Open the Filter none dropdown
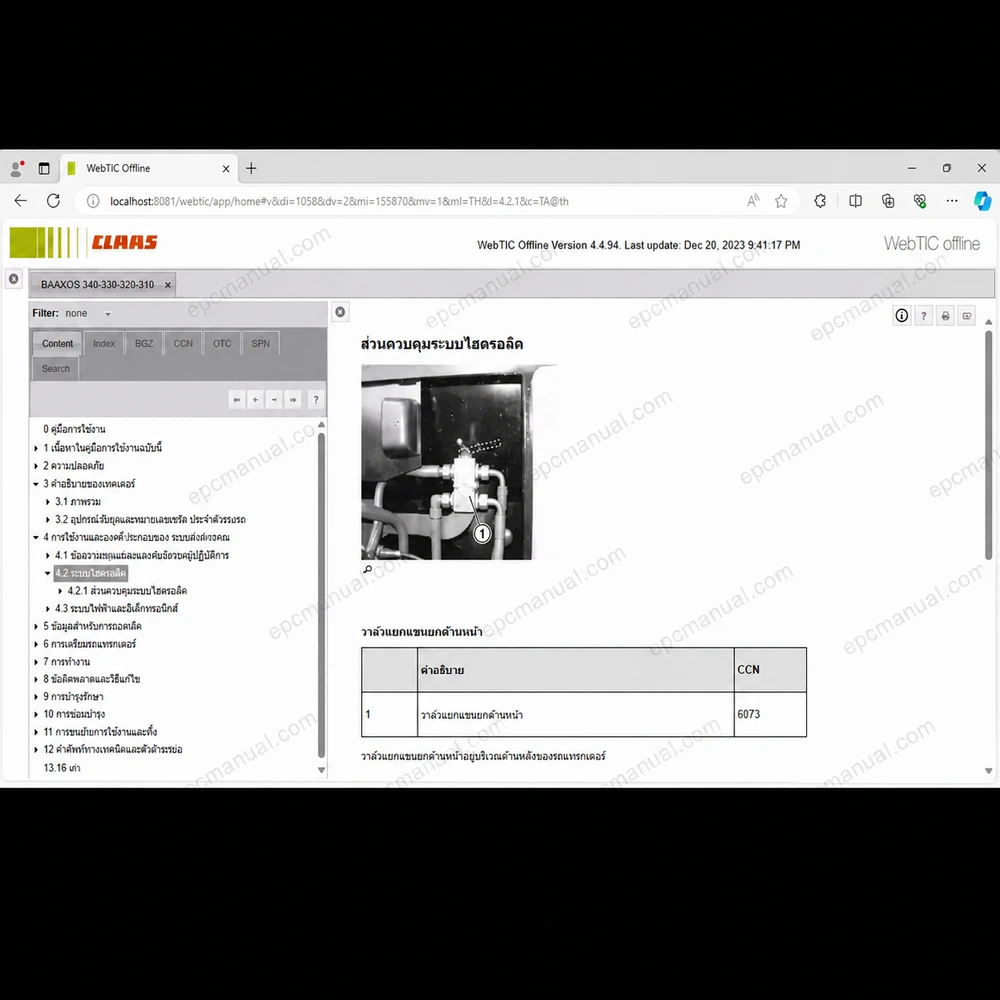 point(89,314)
